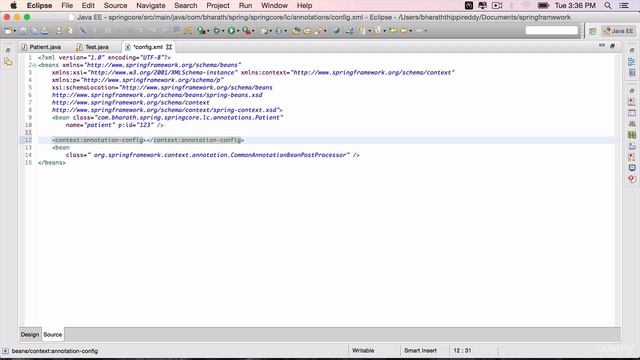Collapse the beans element fold marker
Image resolution: width=640 pixels, height=360 pixels.
pos(34,65)
